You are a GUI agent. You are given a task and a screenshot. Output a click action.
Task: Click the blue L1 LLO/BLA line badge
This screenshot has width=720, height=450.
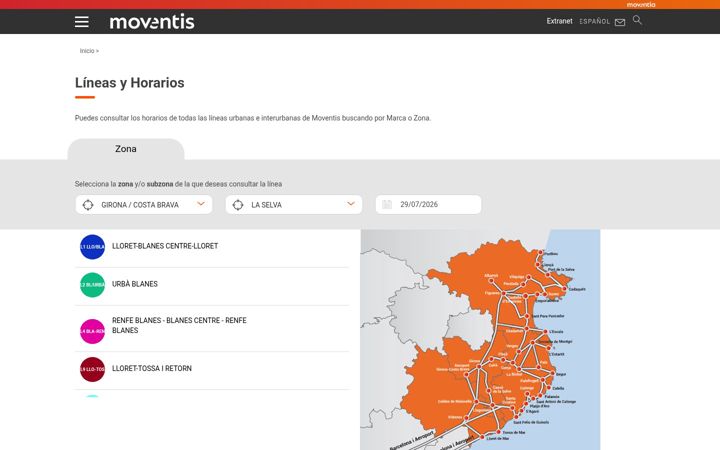click(x=92, y=247)
